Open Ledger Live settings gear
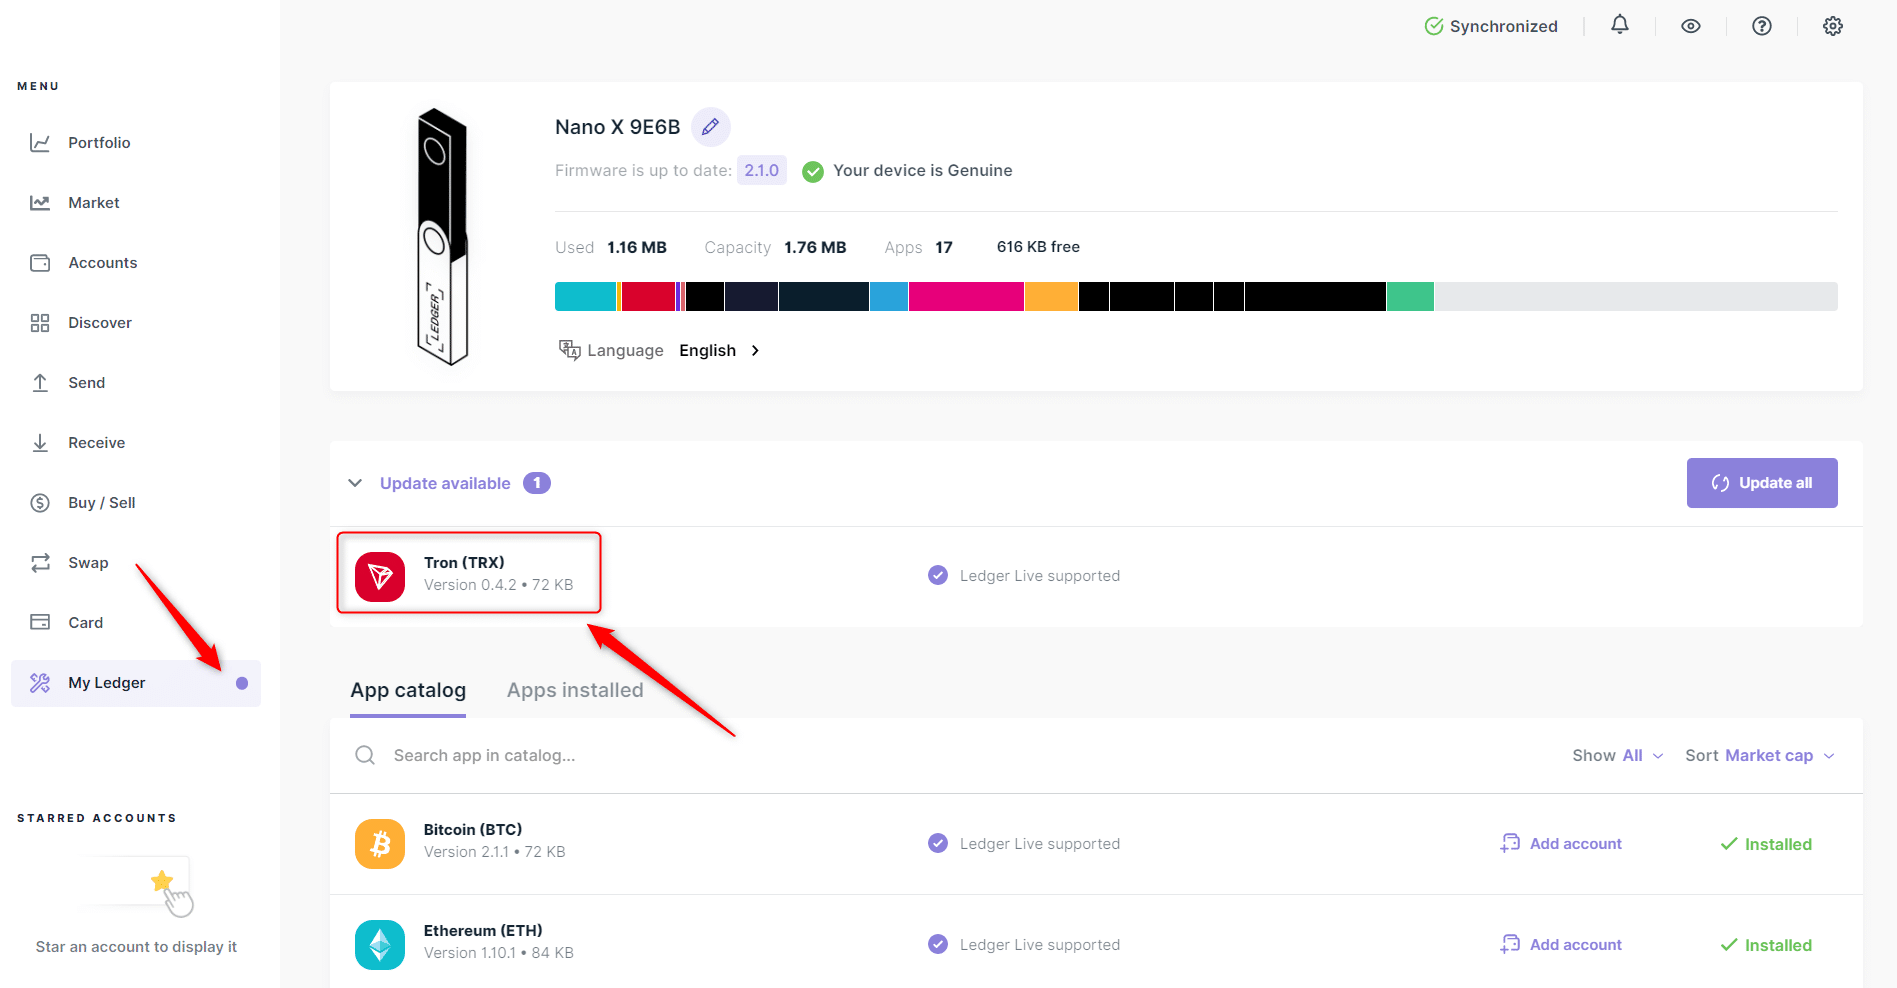 (x=1832, y=25)
